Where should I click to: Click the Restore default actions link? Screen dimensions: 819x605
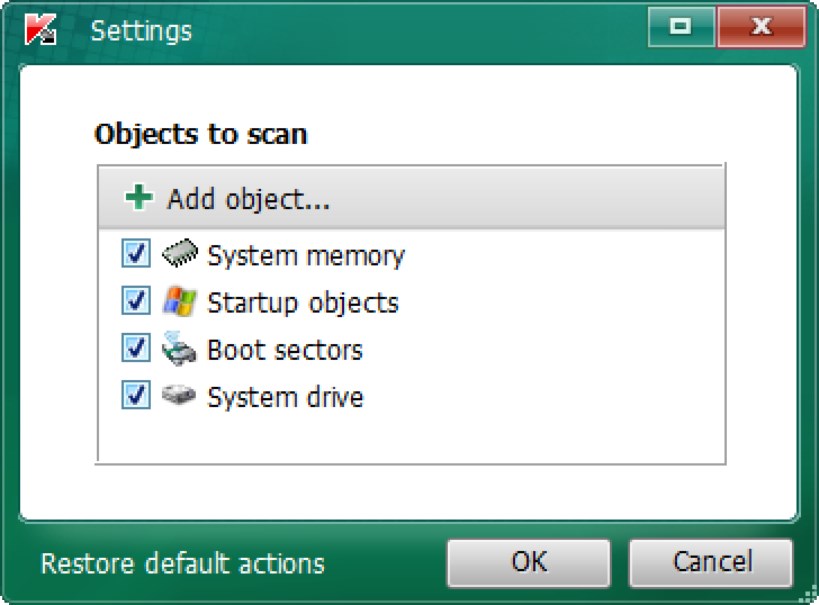183,564
